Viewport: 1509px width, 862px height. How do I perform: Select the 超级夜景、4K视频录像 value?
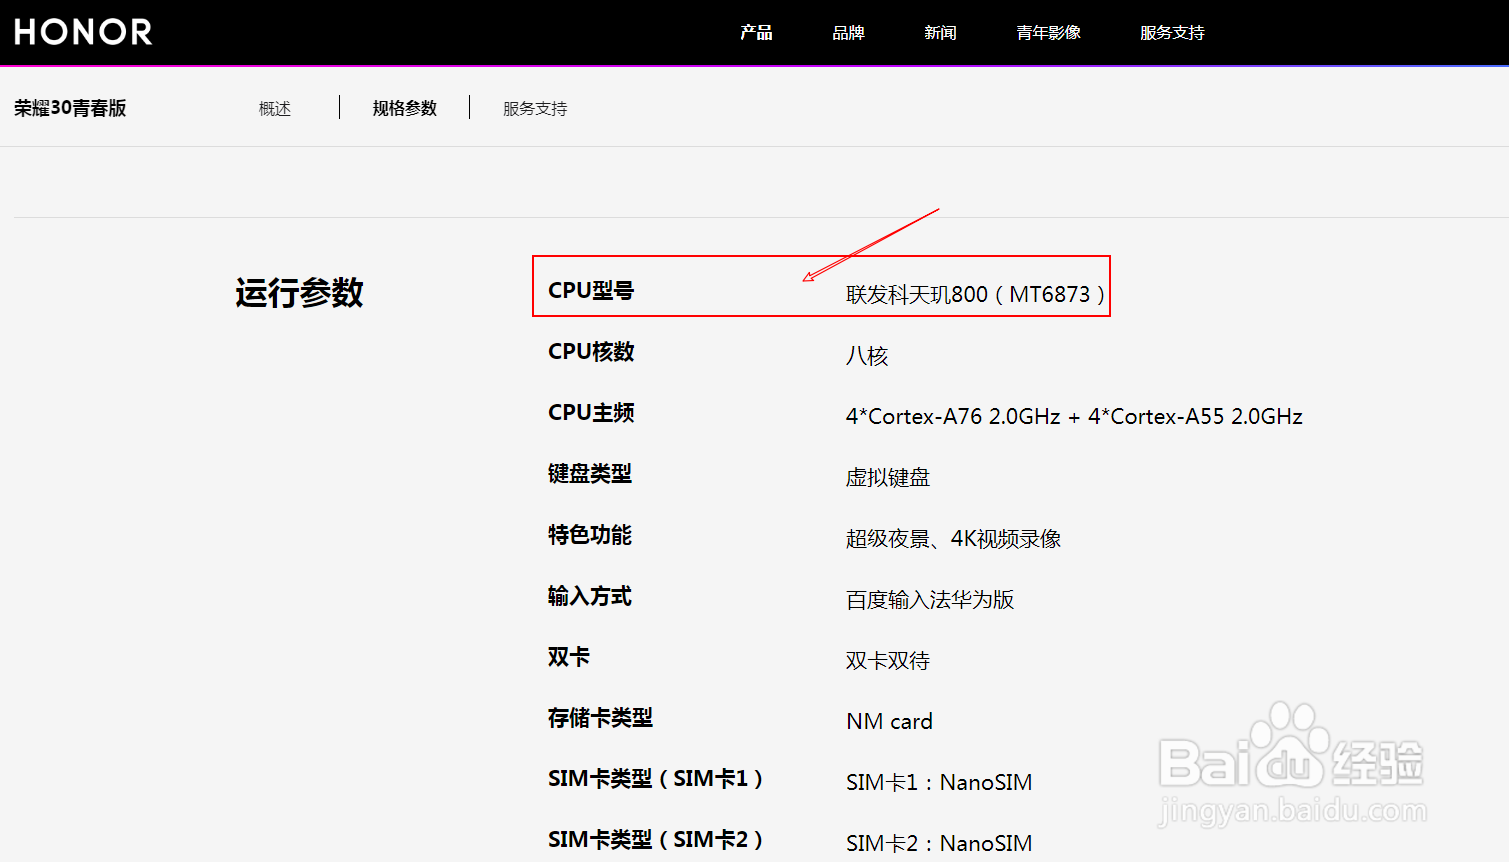tap(953, 539)
